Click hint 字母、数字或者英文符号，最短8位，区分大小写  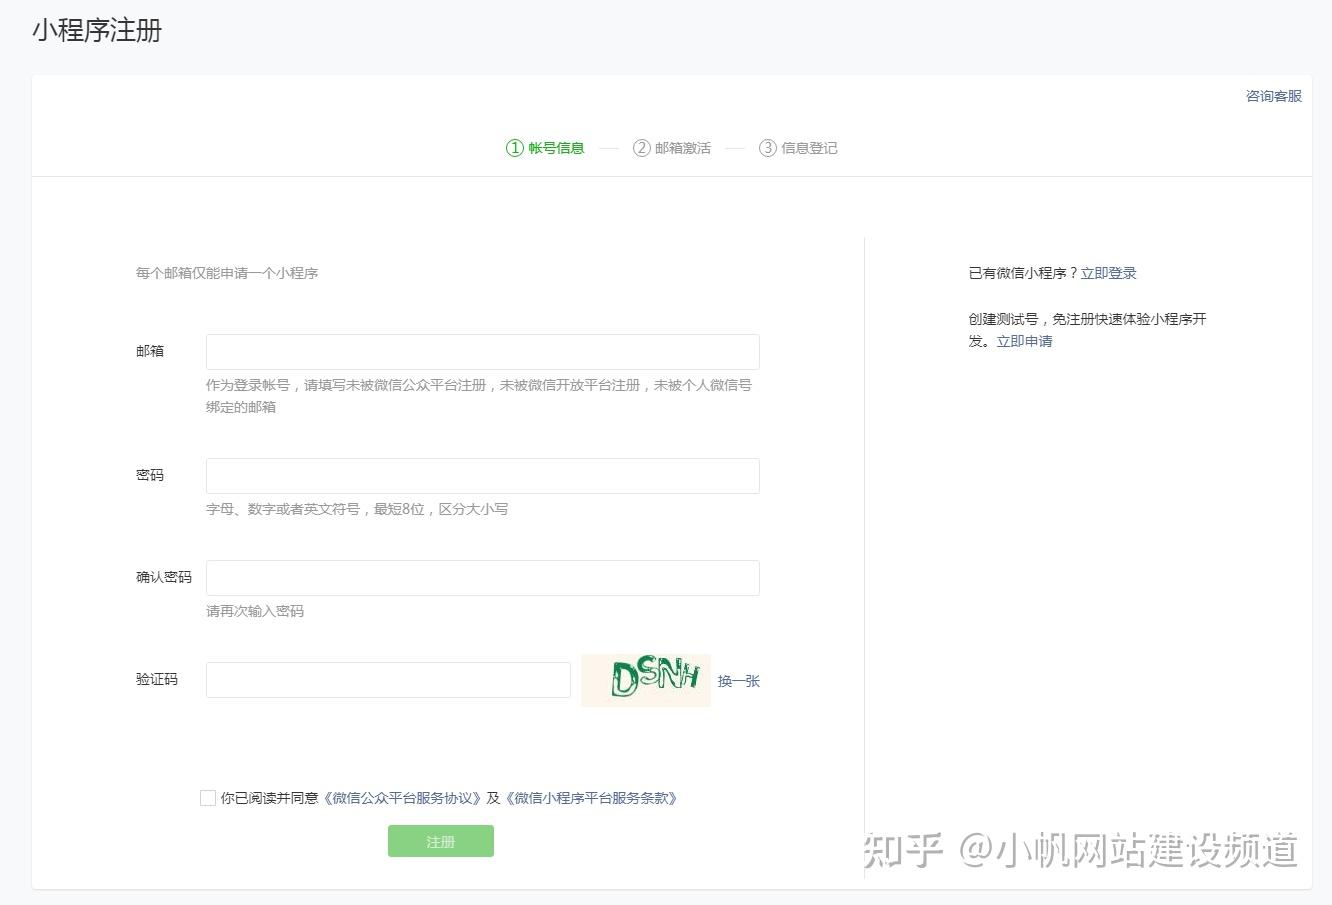pos(357,509)
